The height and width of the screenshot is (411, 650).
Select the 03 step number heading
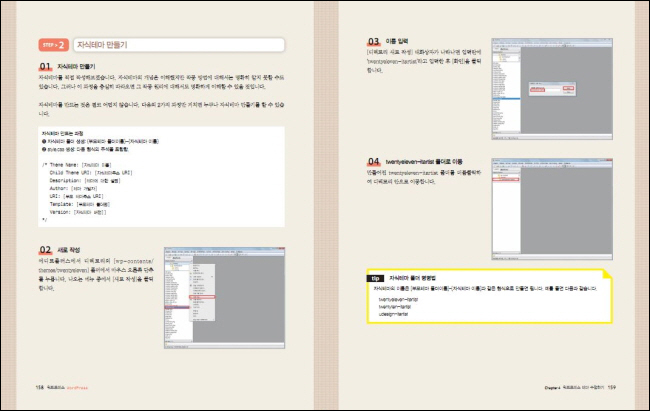[x=373, y=42]
